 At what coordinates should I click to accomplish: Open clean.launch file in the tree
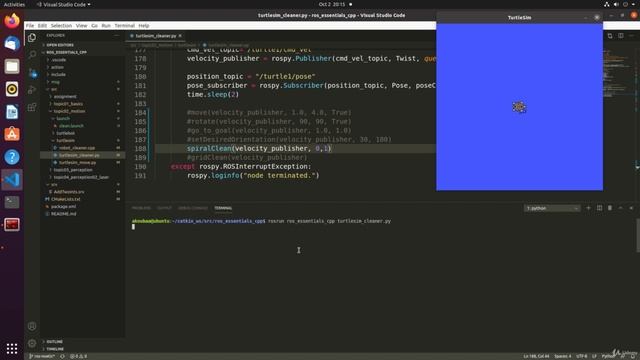71,126
